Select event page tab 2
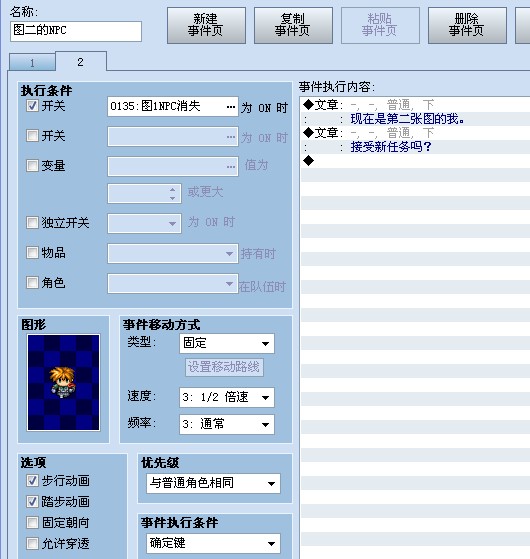This screenshot has height=559, width=530. point(81,62)
